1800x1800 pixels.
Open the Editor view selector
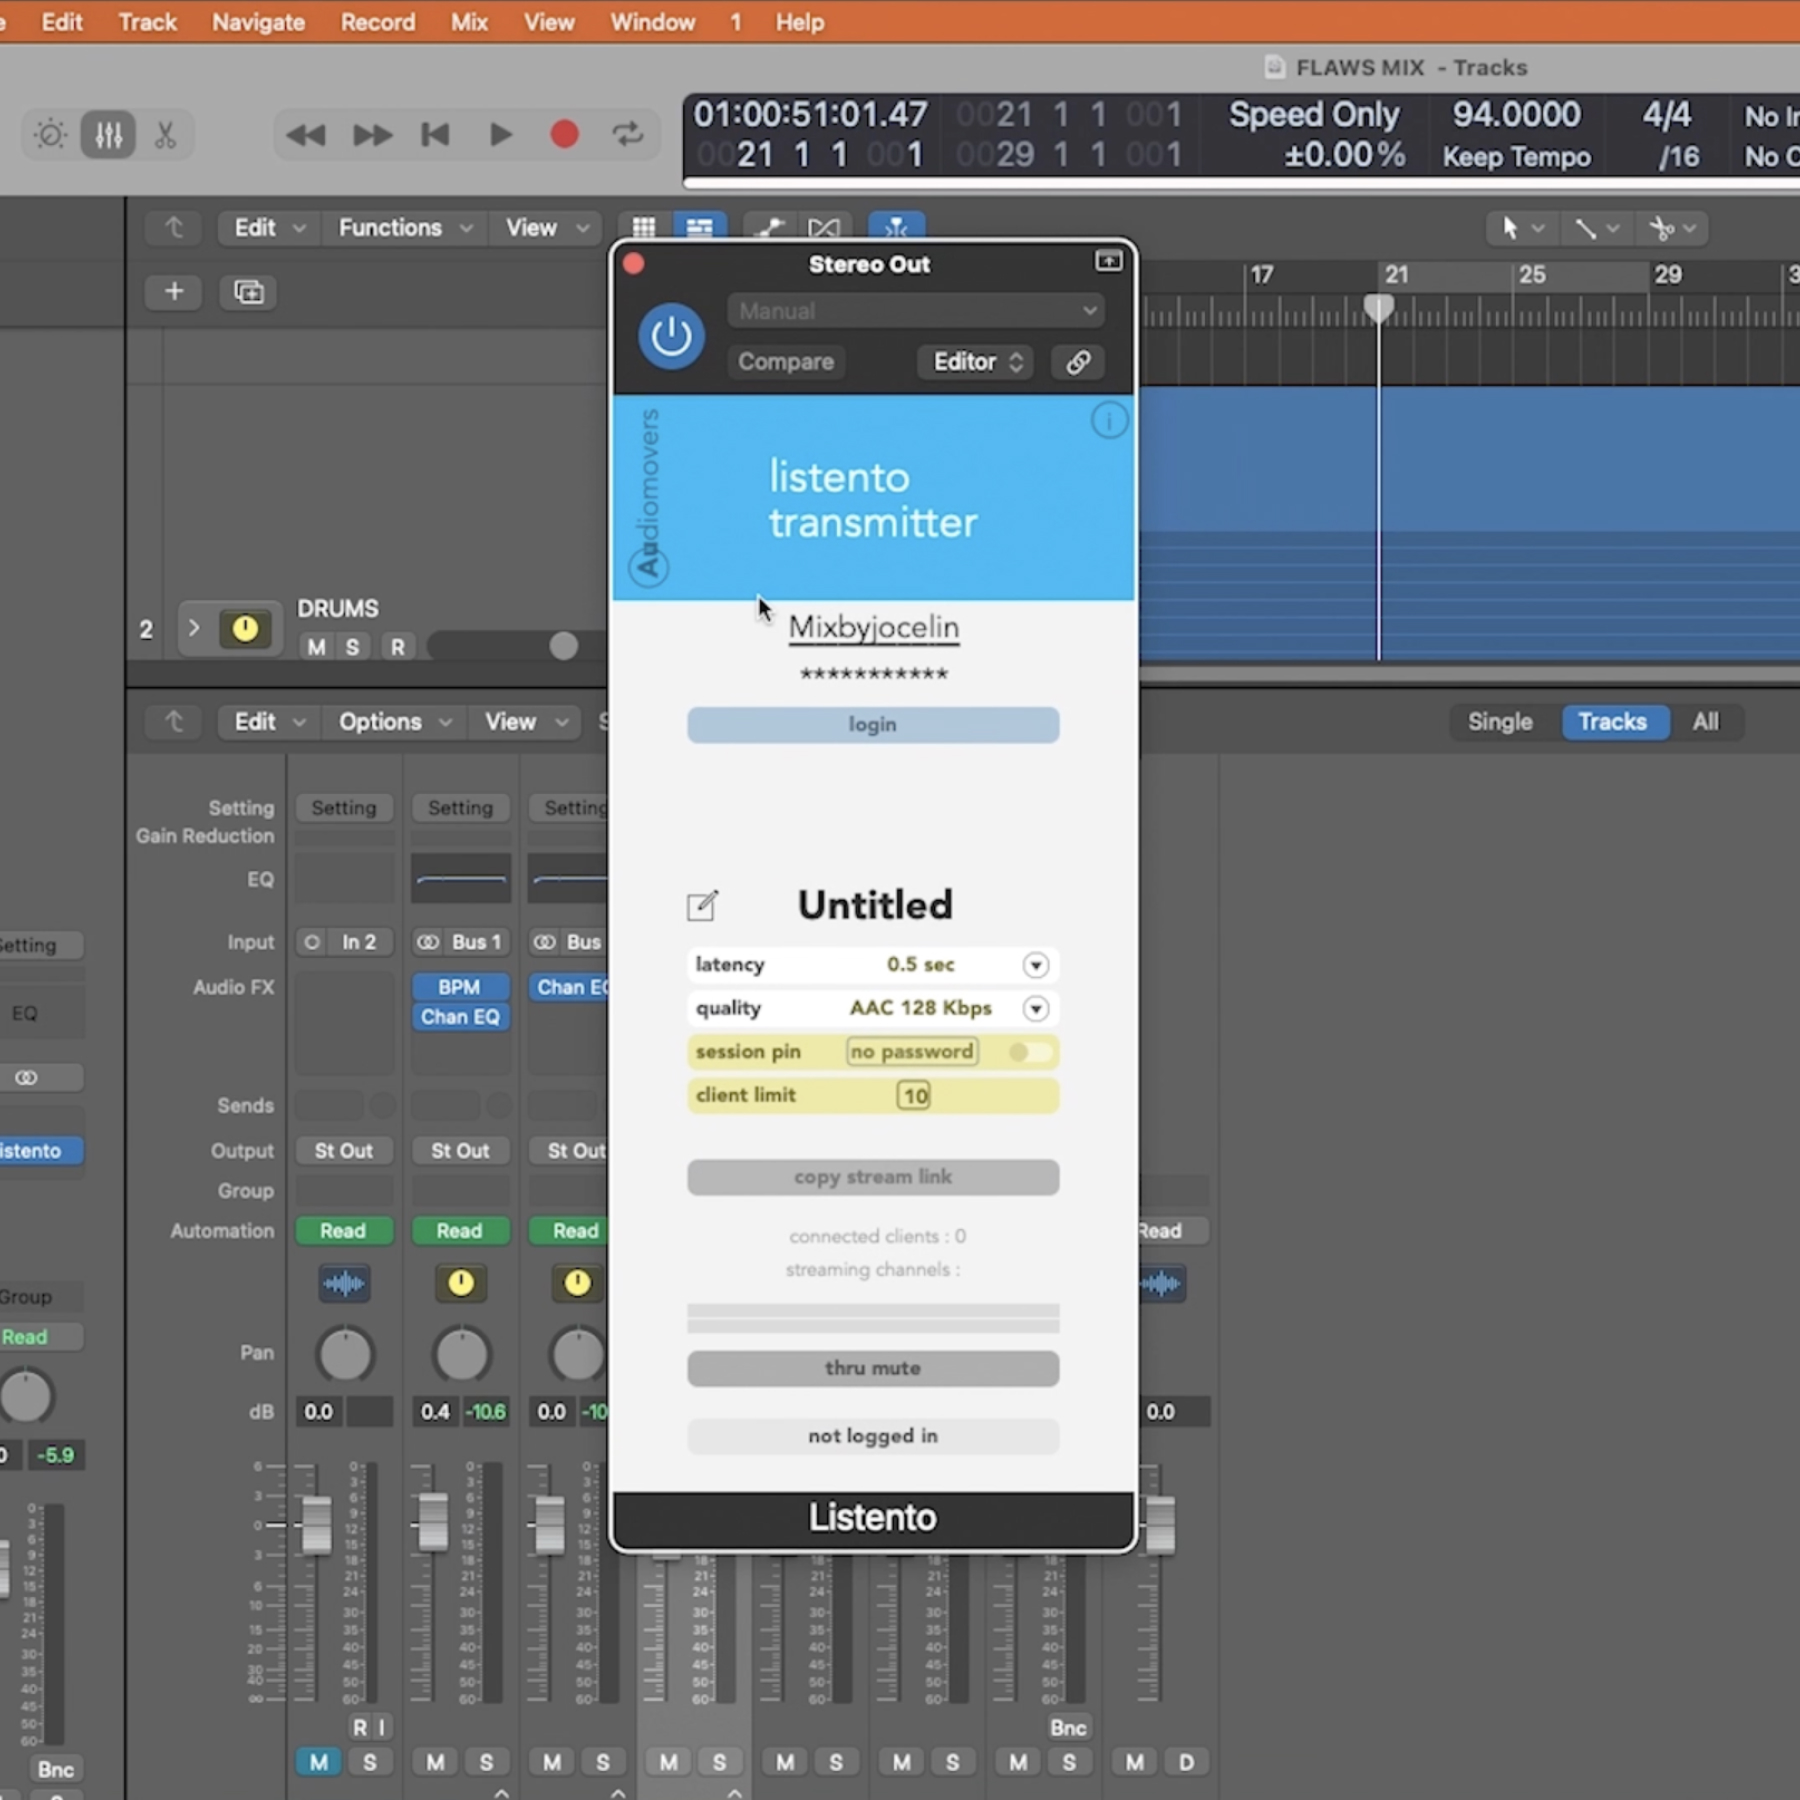point(977,362)
